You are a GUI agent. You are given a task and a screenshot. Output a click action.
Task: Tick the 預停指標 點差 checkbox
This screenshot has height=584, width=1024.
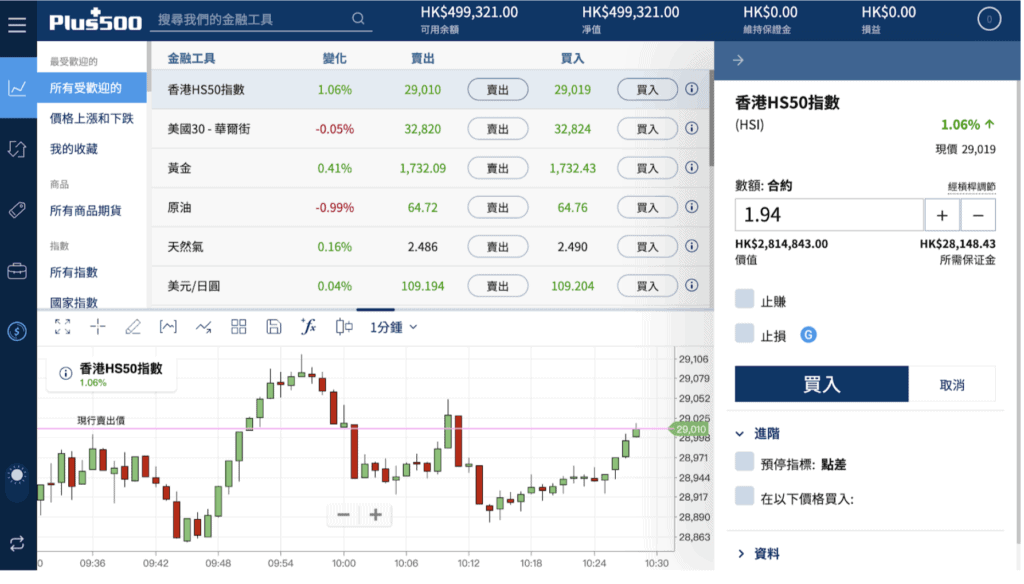point(744,462)
